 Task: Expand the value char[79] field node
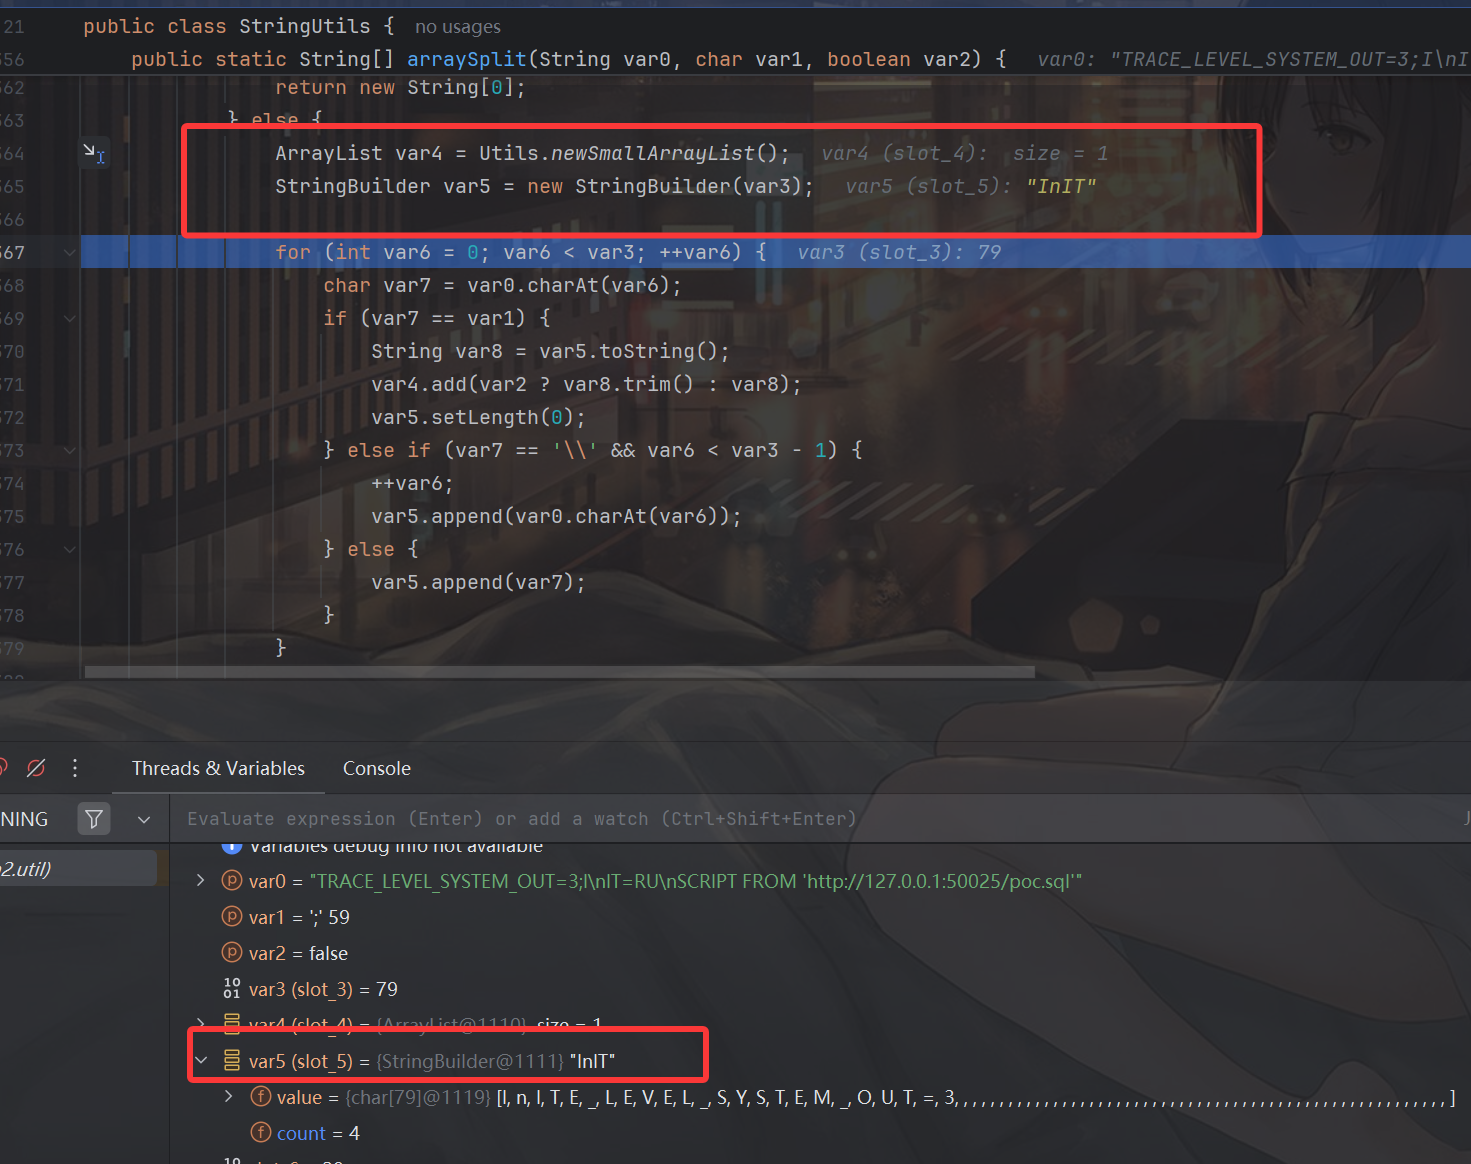229,1097
